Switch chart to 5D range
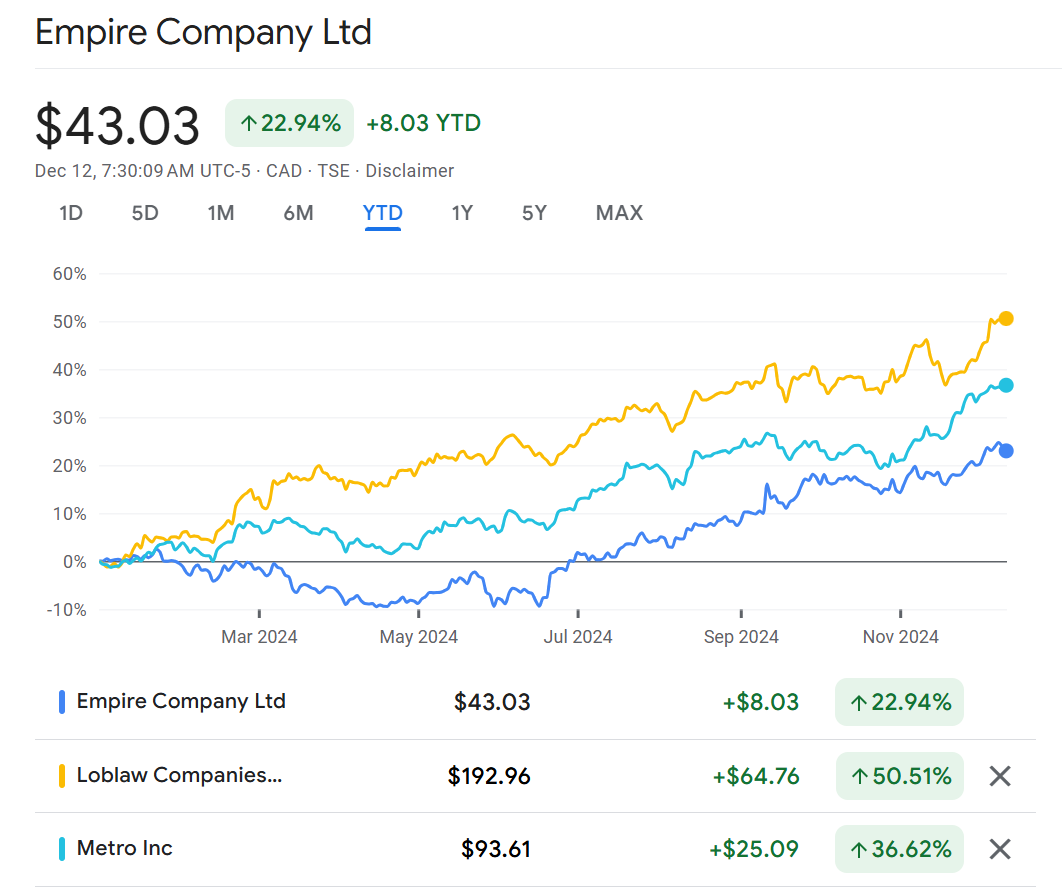The height and width of the screenshot is (895, 1062). pos(145,213)
